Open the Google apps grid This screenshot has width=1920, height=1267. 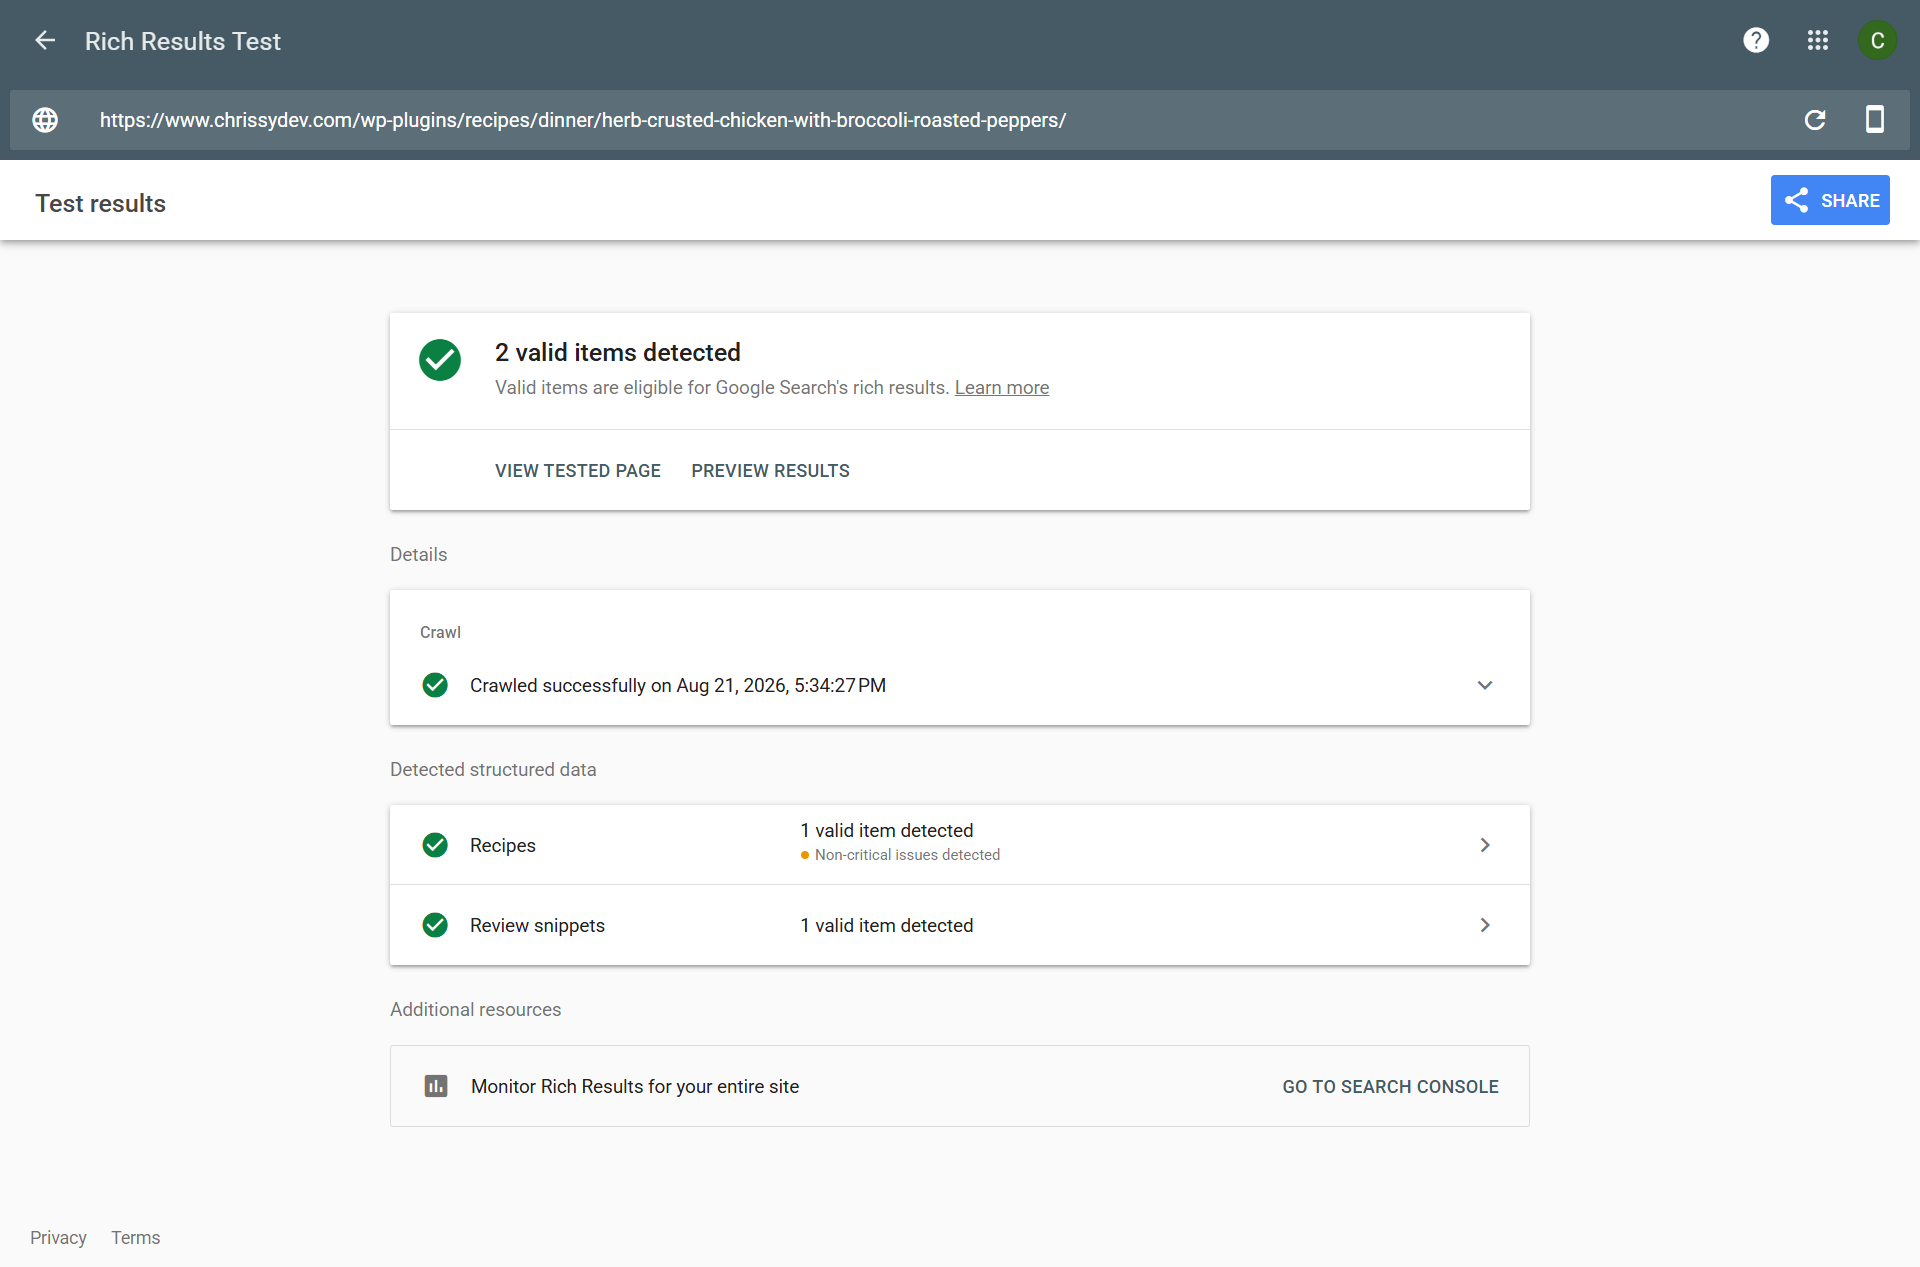pos(1818,40)
